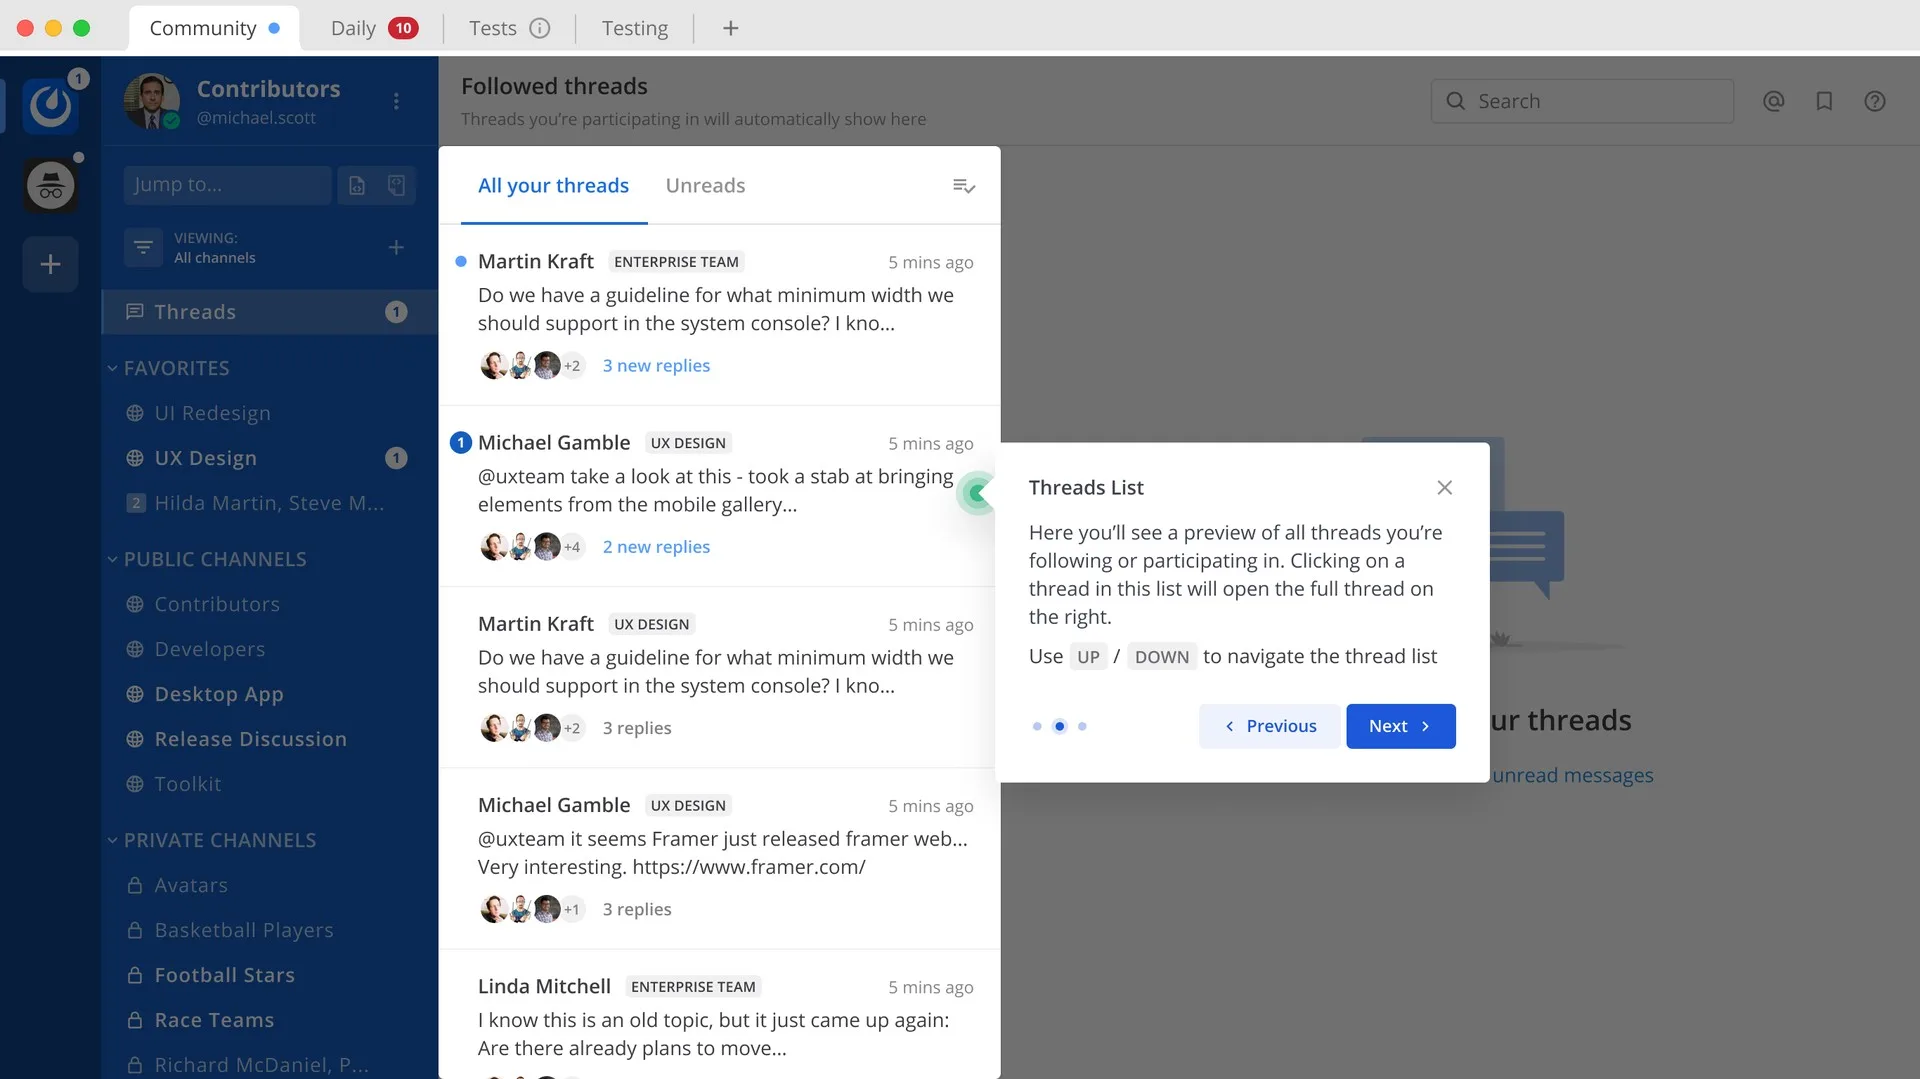1920x1079 pixels.
Task: Collapse the FAVORITES section
Action: click(169, 368)
